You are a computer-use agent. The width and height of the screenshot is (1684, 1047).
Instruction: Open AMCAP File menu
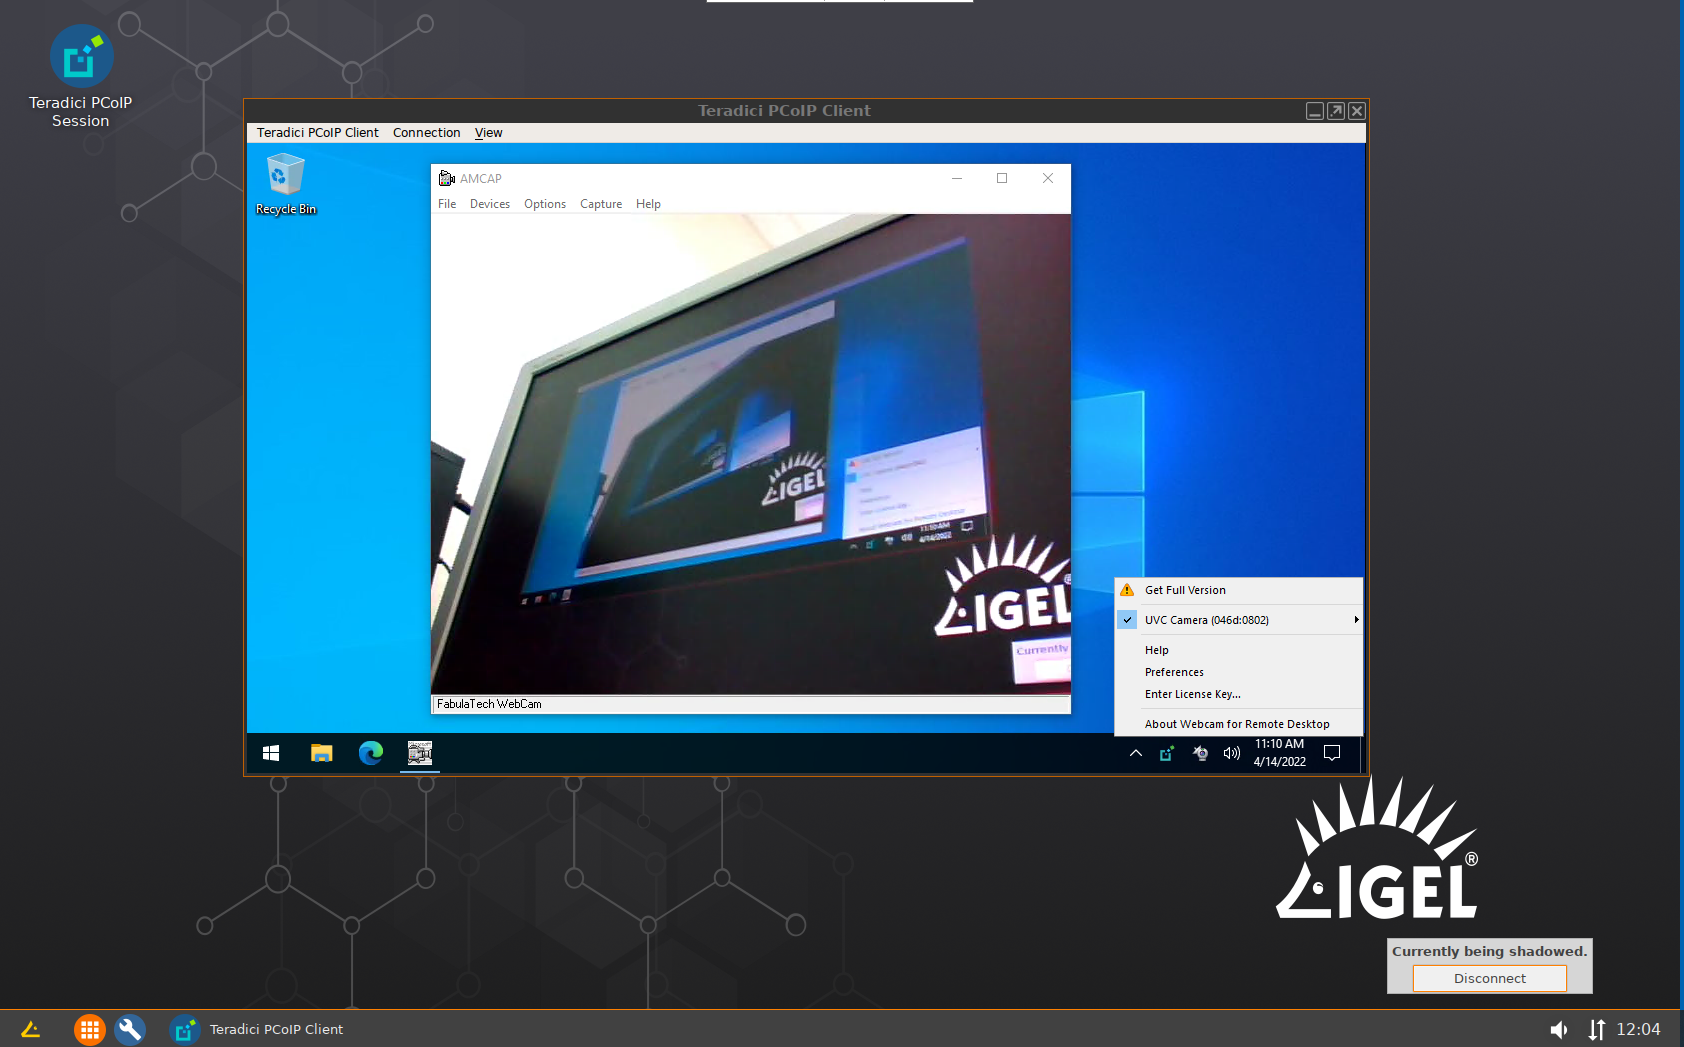click(x=447, y=204)
